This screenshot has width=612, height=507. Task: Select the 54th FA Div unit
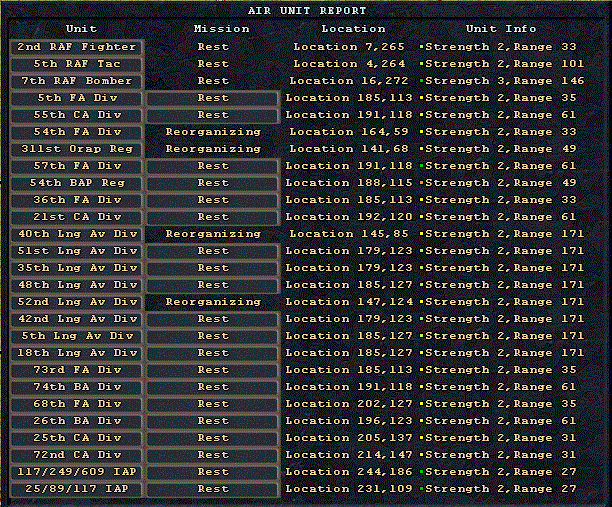click(x=77, y=132)
